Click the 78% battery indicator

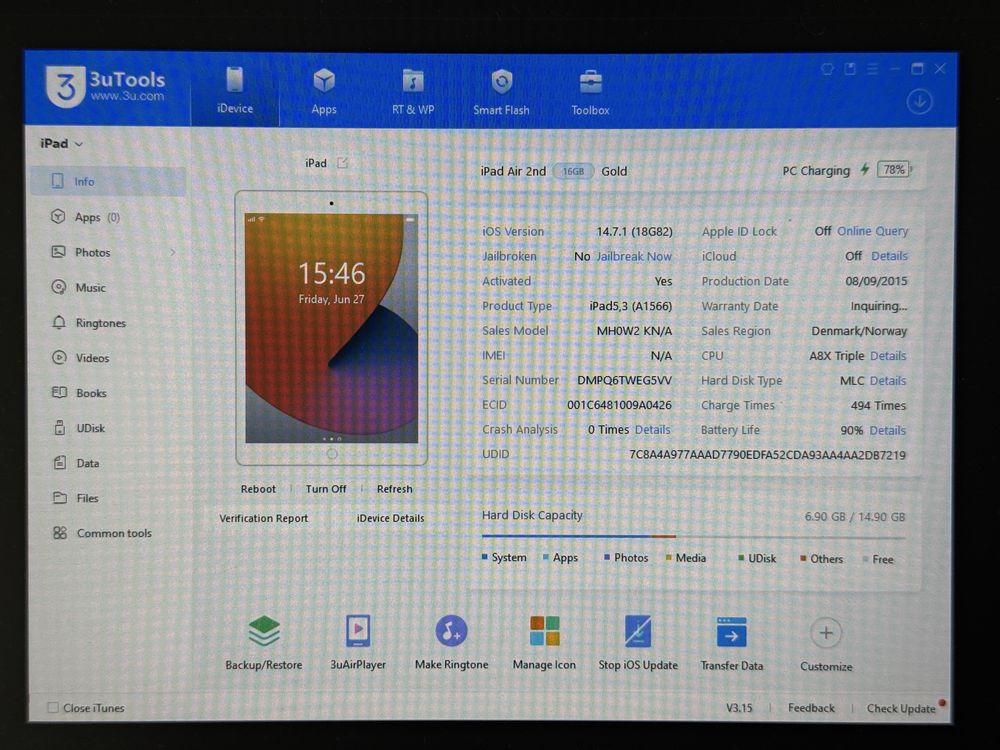coord(893,170)
